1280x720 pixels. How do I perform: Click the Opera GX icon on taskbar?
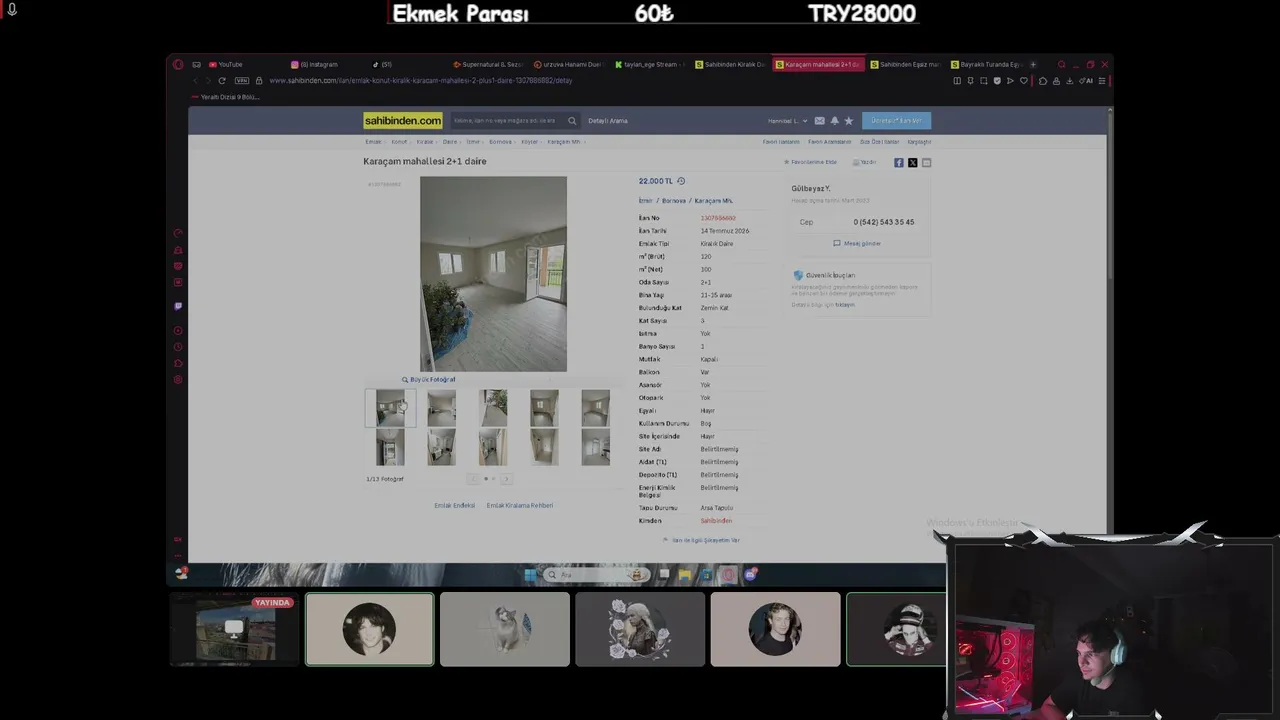pyautogui.click(x=728, y=574)
